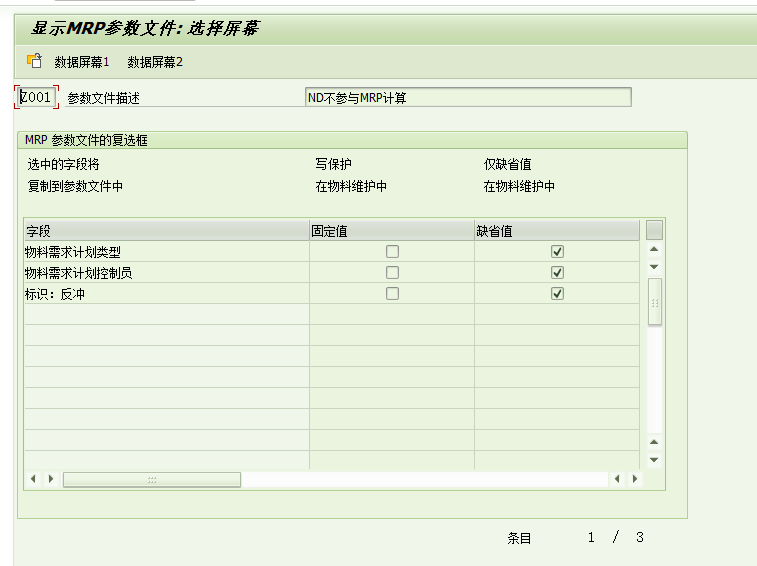The width and height of the screenshot is (757, 566).
Task: Click the Z001 profile code field
Action: pos(36,97)
